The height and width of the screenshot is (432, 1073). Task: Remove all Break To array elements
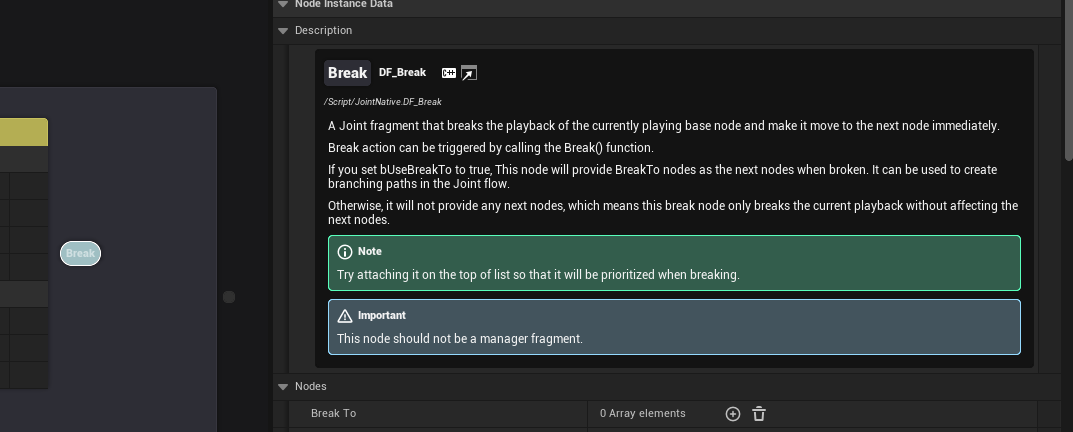pos(759,414)
